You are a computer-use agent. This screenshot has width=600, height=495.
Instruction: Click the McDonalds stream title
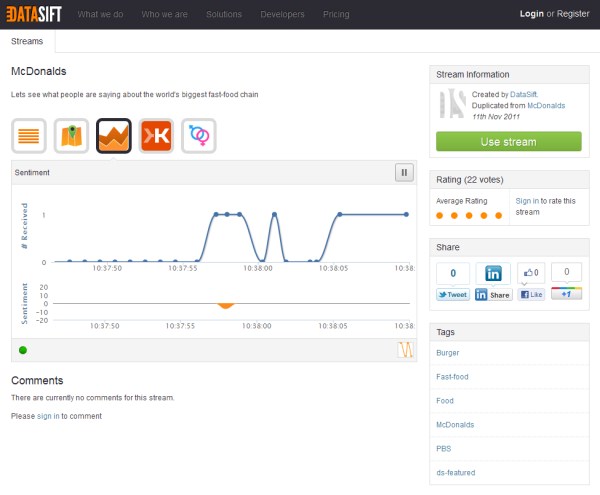39,71
